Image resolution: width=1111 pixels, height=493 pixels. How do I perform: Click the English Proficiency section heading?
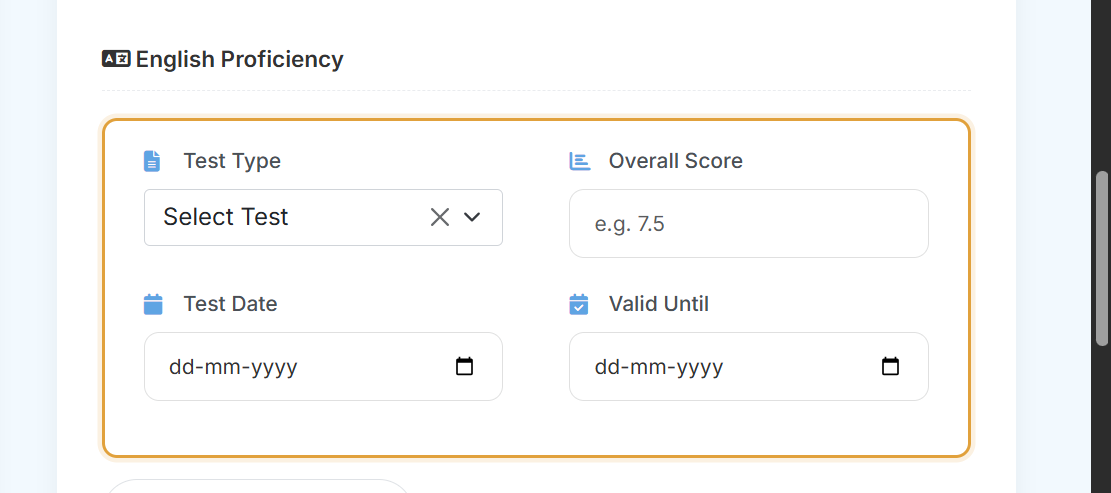click(239, 60)
